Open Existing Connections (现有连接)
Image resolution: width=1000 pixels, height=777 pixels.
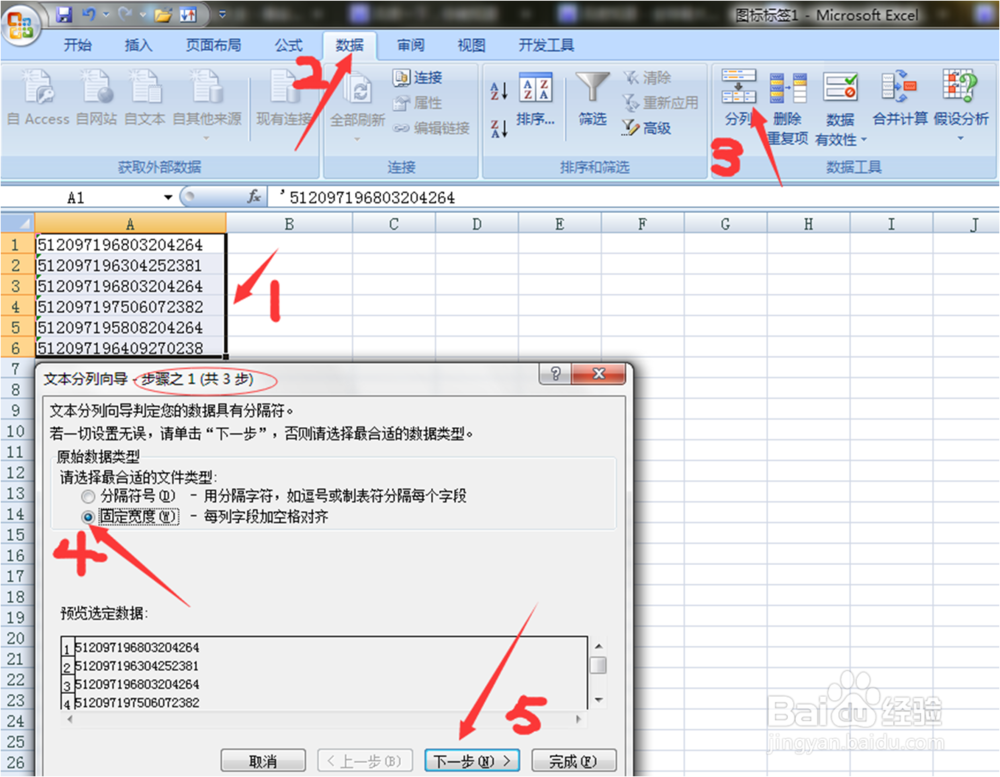click(284, 98)
